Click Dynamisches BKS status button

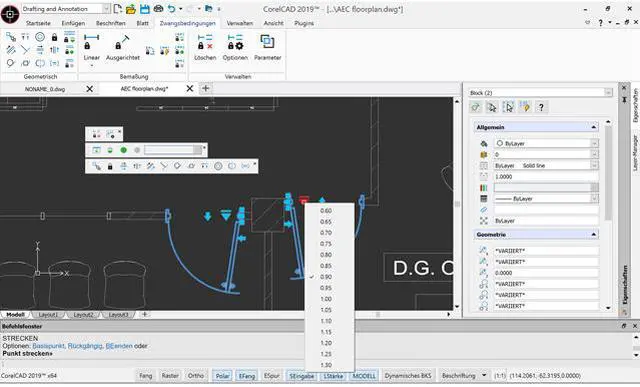407,375
